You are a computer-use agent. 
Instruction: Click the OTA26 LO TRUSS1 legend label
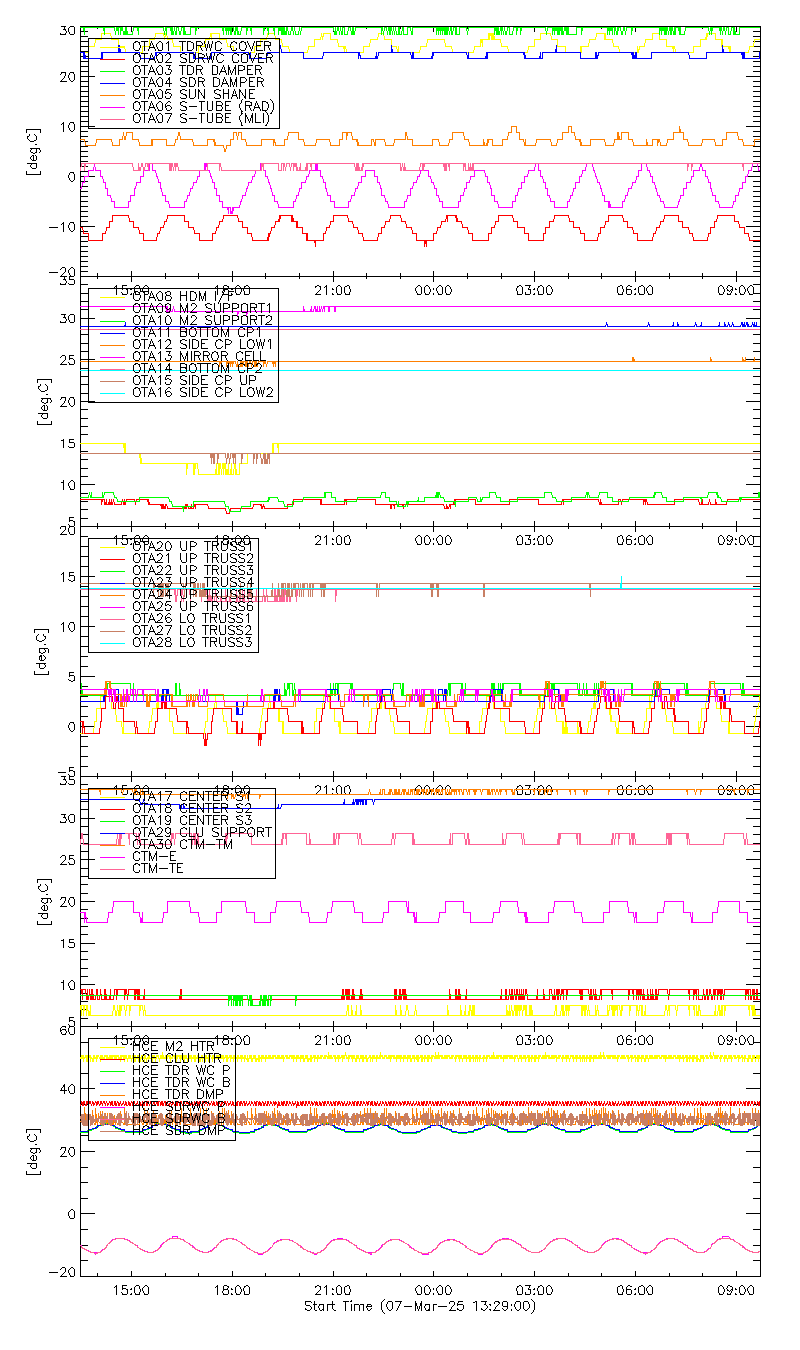point(192,618)
